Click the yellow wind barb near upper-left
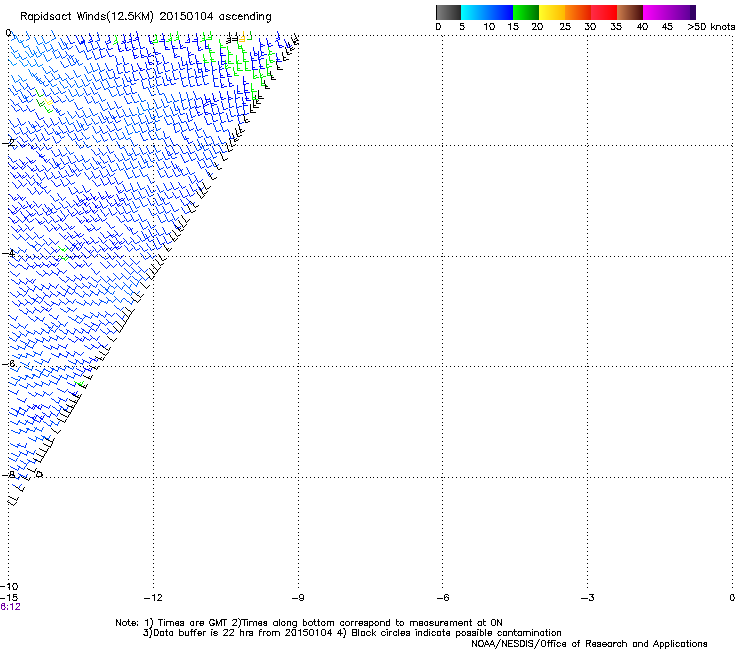740x650 pixels. (x=49, y=102)
